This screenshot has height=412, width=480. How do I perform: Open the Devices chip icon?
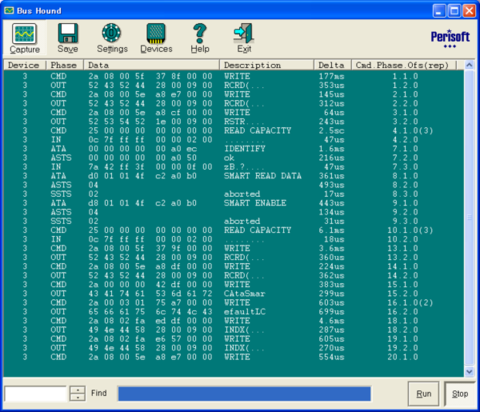(156, 33)
